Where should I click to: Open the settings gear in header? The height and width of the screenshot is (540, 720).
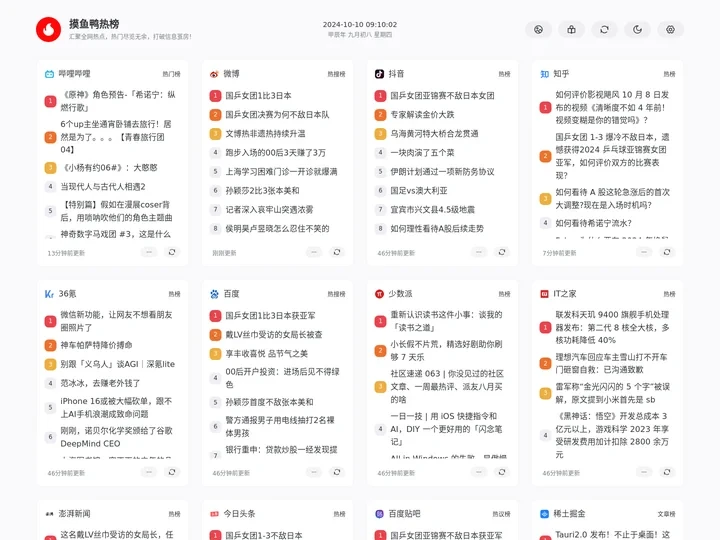tap(670, 29)
